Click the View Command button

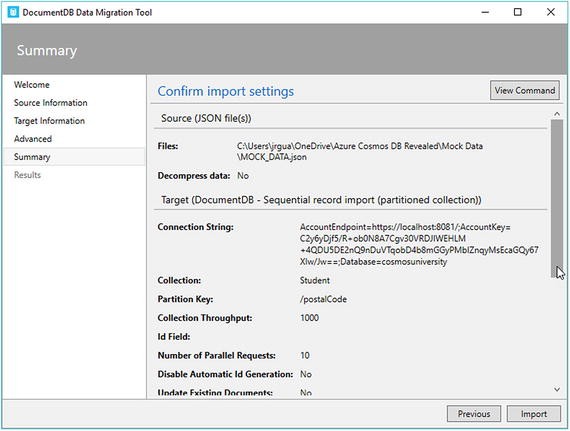click(525, 90)
